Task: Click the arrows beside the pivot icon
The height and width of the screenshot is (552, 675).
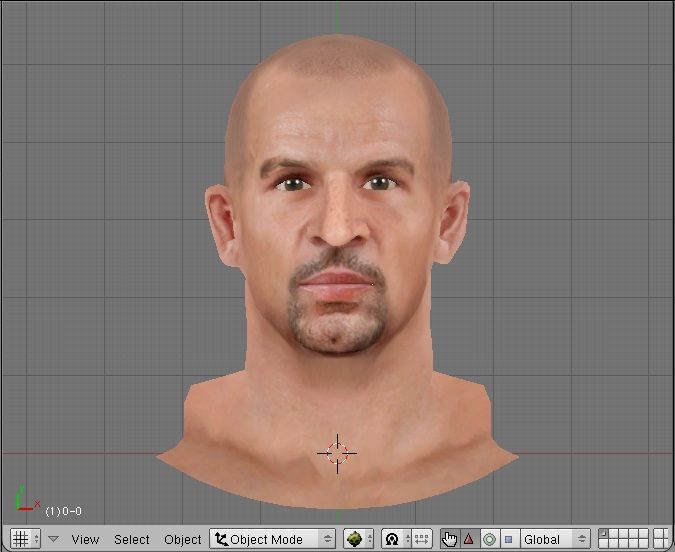Action: tap(405, 539)
